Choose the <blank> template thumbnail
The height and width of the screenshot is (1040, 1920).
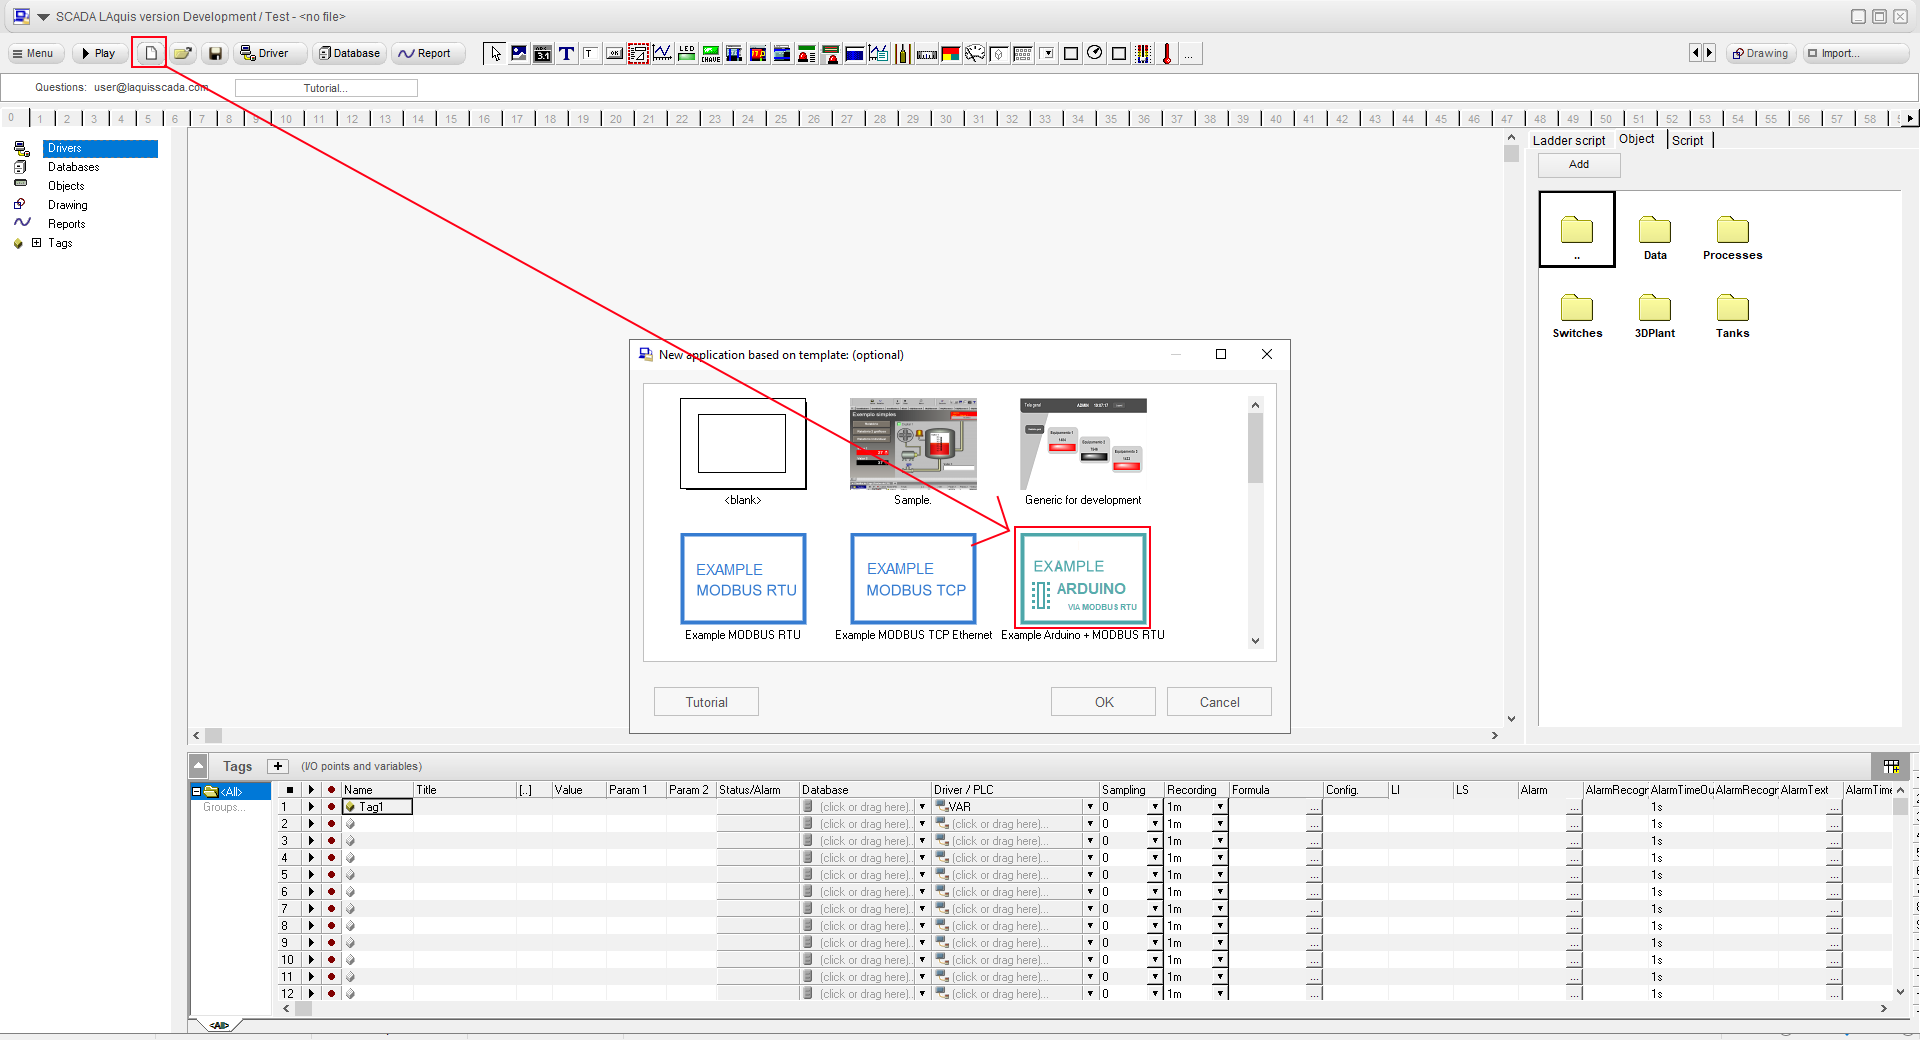pyautogui.click(x=743, y=444)
